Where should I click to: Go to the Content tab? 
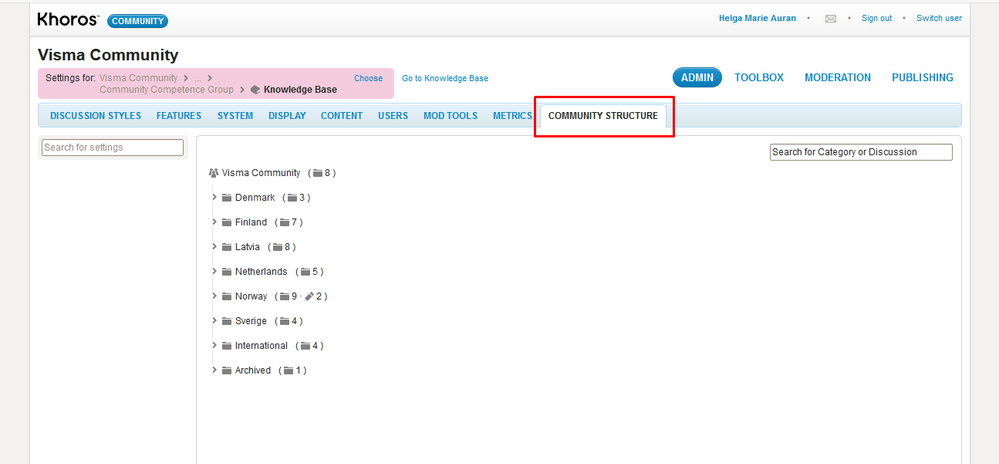point(341,116)
